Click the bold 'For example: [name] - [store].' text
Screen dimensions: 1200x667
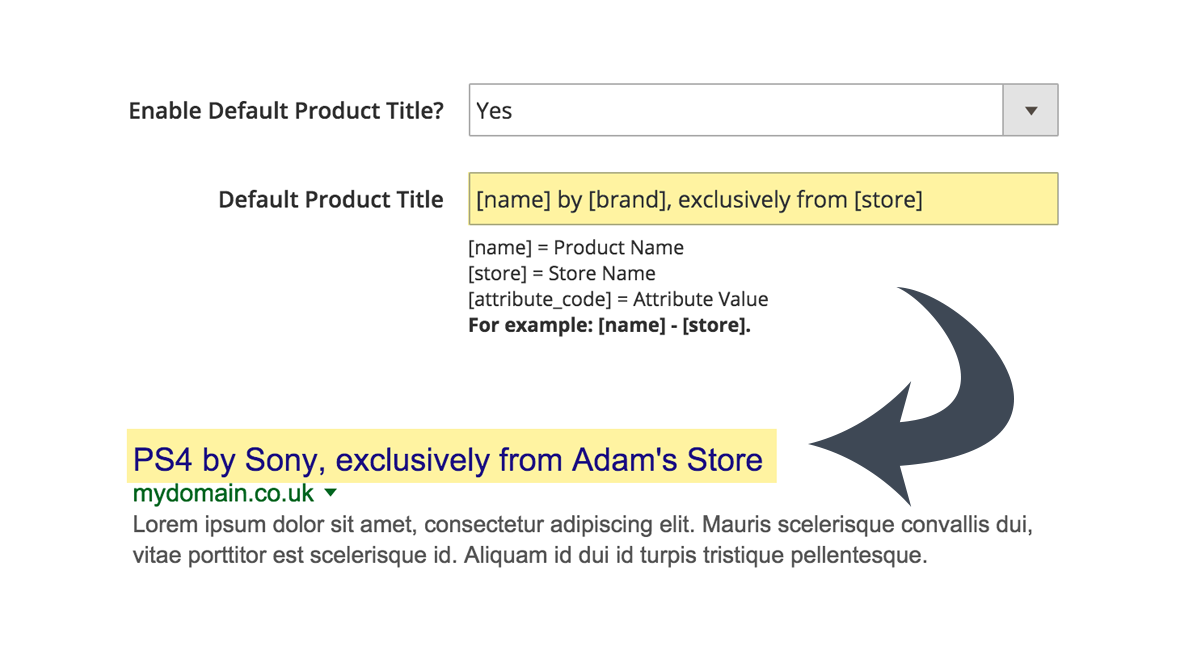pos(609,326)
